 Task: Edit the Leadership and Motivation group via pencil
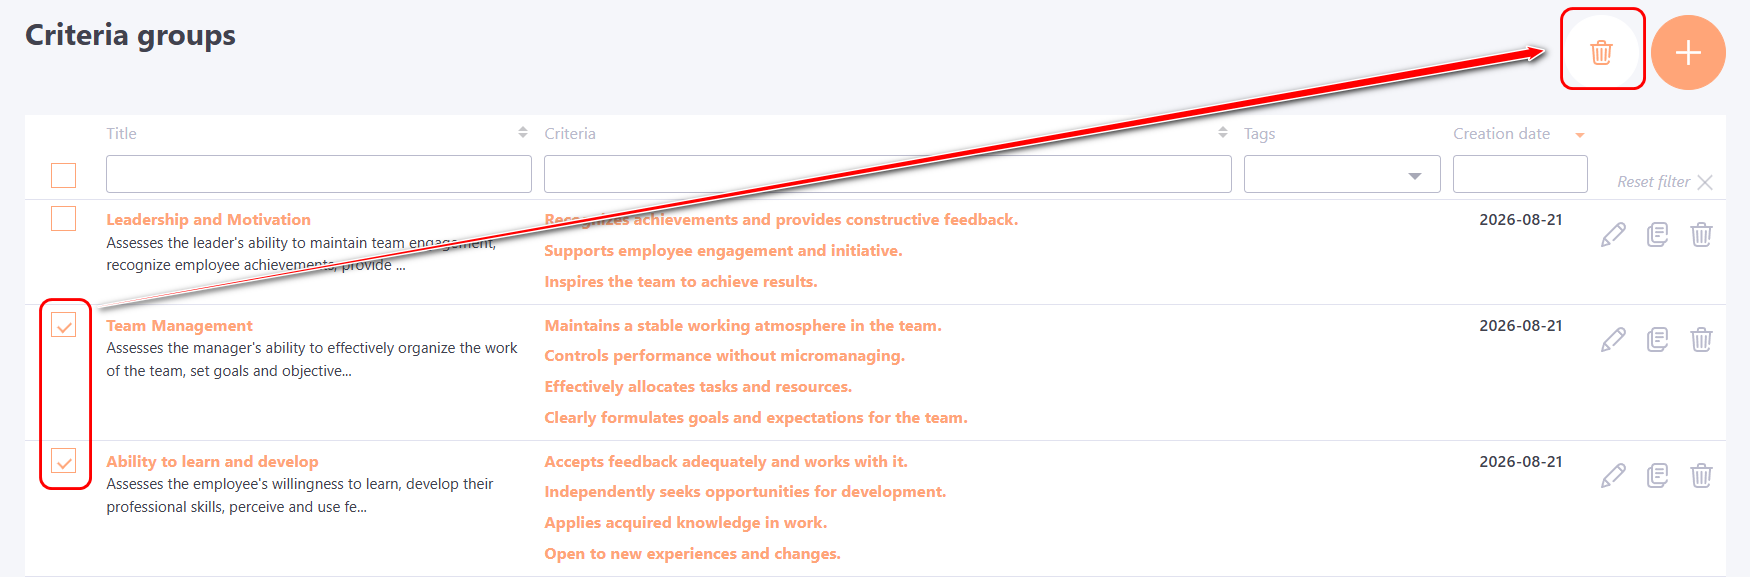(1613, 234)
